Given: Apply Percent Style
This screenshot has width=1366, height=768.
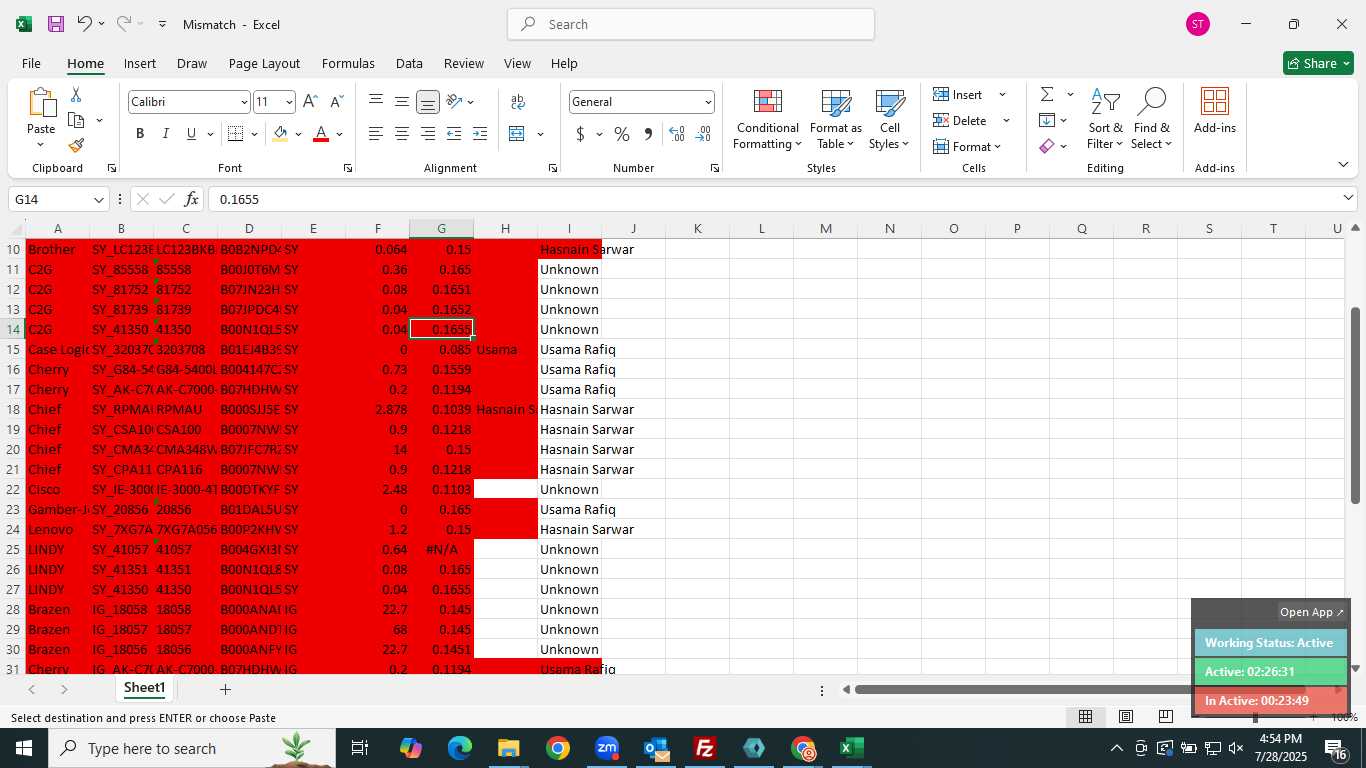Looking at the screenshot, I should pos(622,134).
